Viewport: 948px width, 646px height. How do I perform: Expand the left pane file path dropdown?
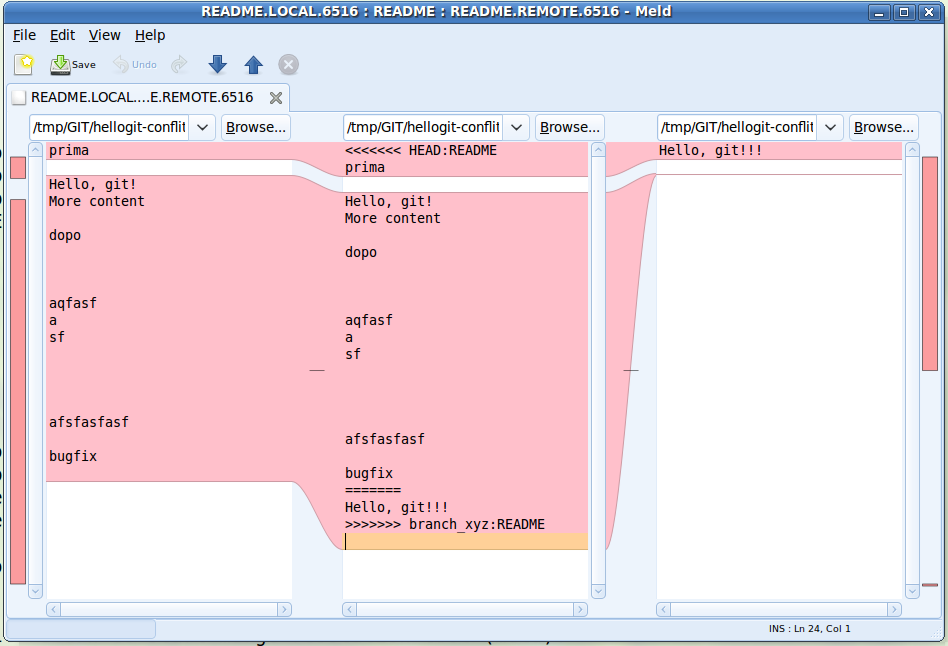pos(203,128)
